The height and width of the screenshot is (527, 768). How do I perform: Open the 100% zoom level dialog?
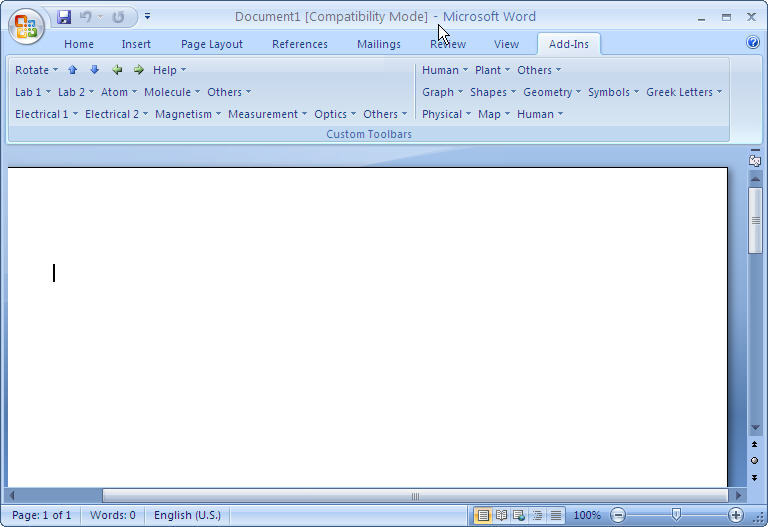click(587, 515)
